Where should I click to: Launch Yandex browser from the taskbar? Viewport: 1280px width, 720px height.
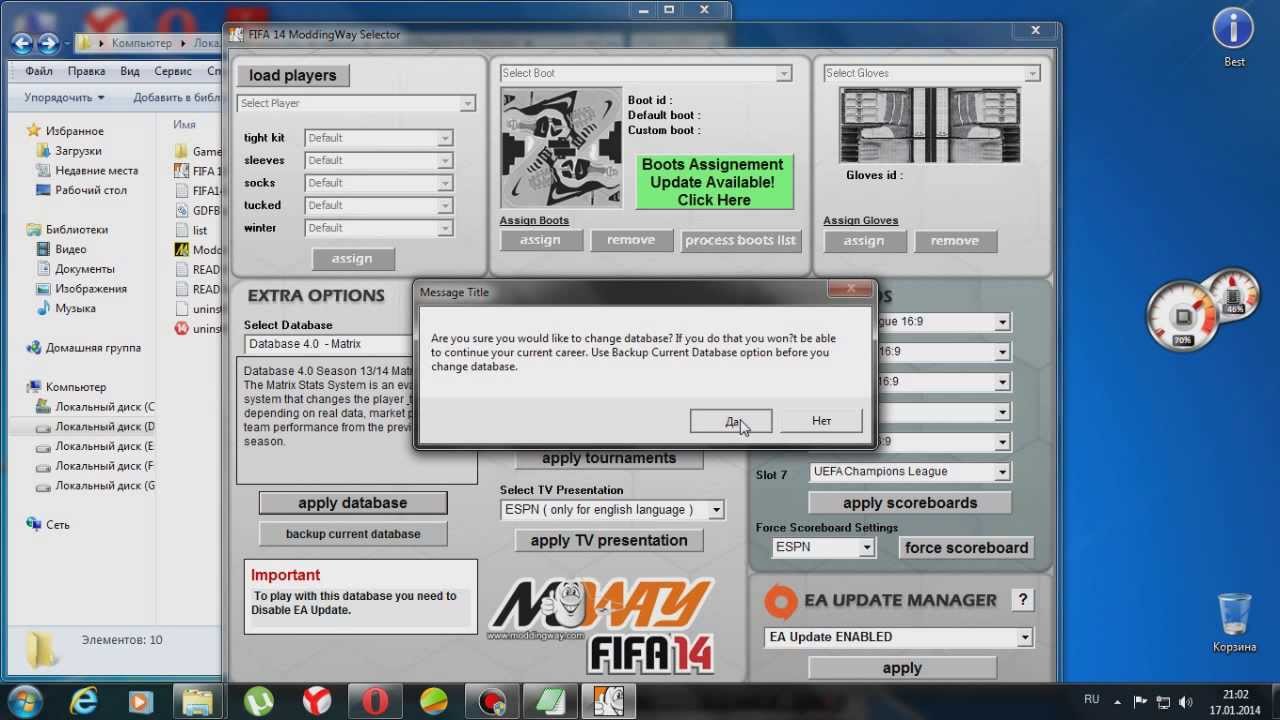point(317,701)
